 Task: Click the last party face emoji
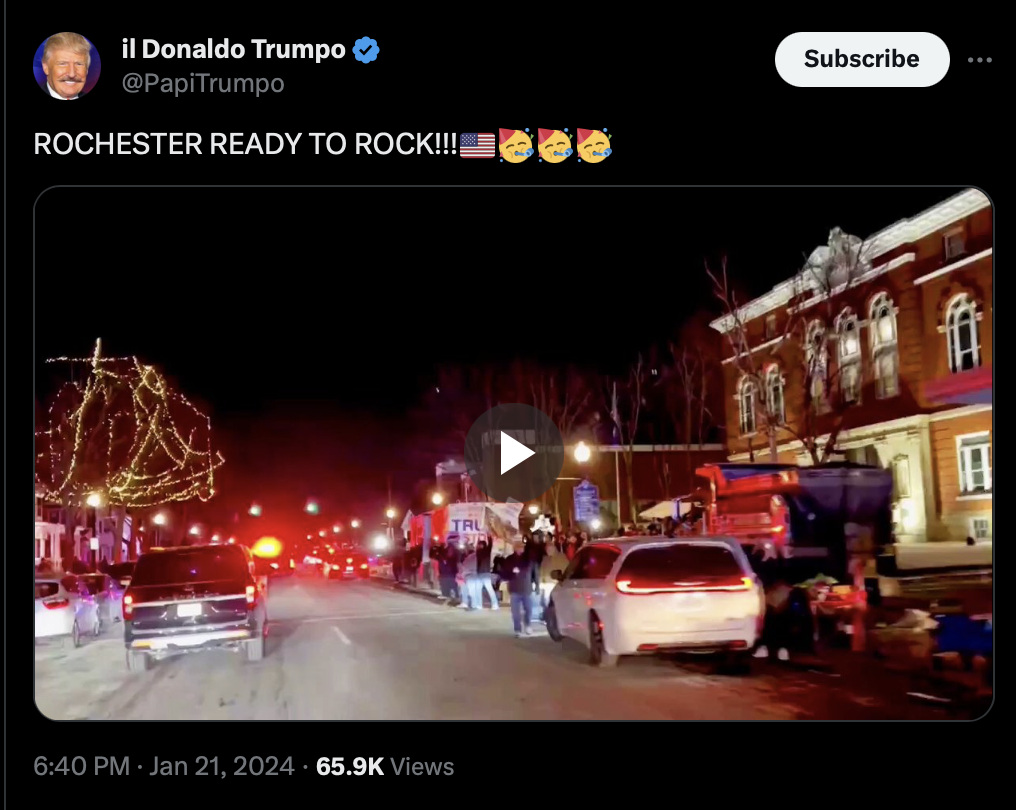click(x=594, y=145)
